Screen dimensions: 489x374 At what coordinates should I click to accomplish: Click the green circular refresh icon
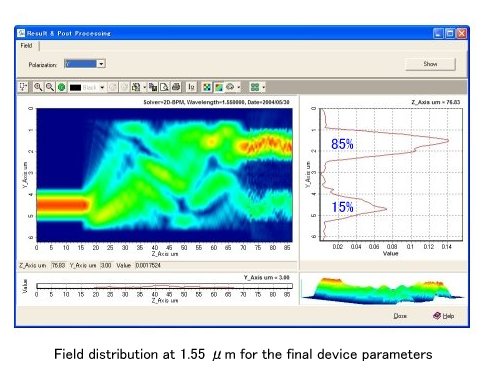61,87
